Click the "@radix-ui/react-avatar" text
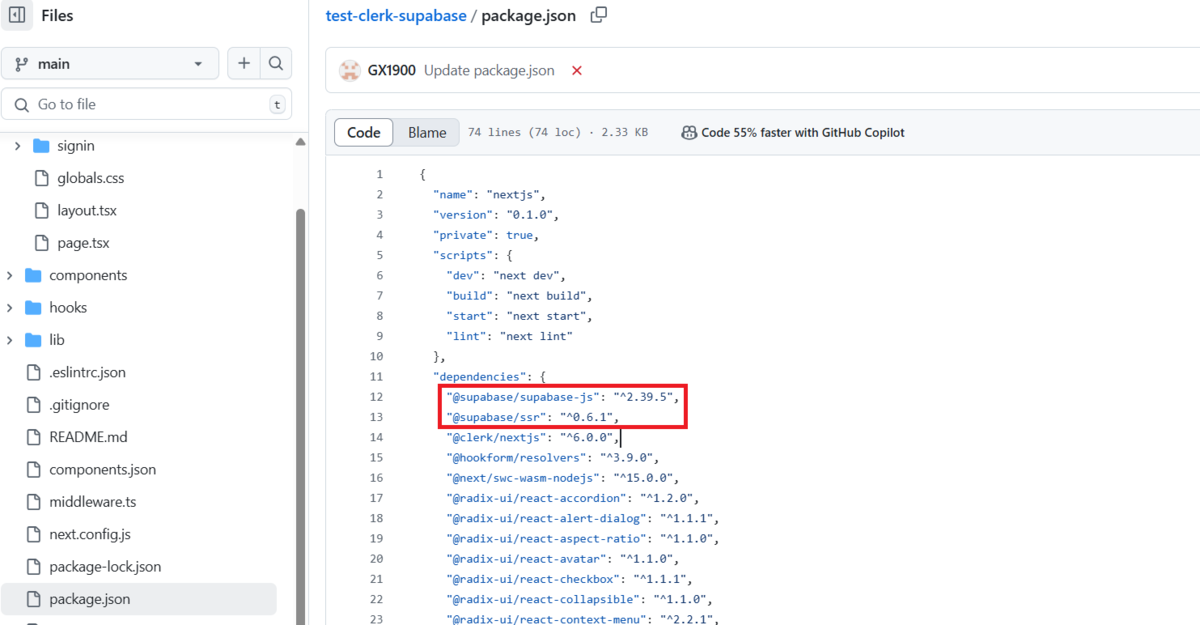Viewport: 1200px width, 625px height. [525, 558]
